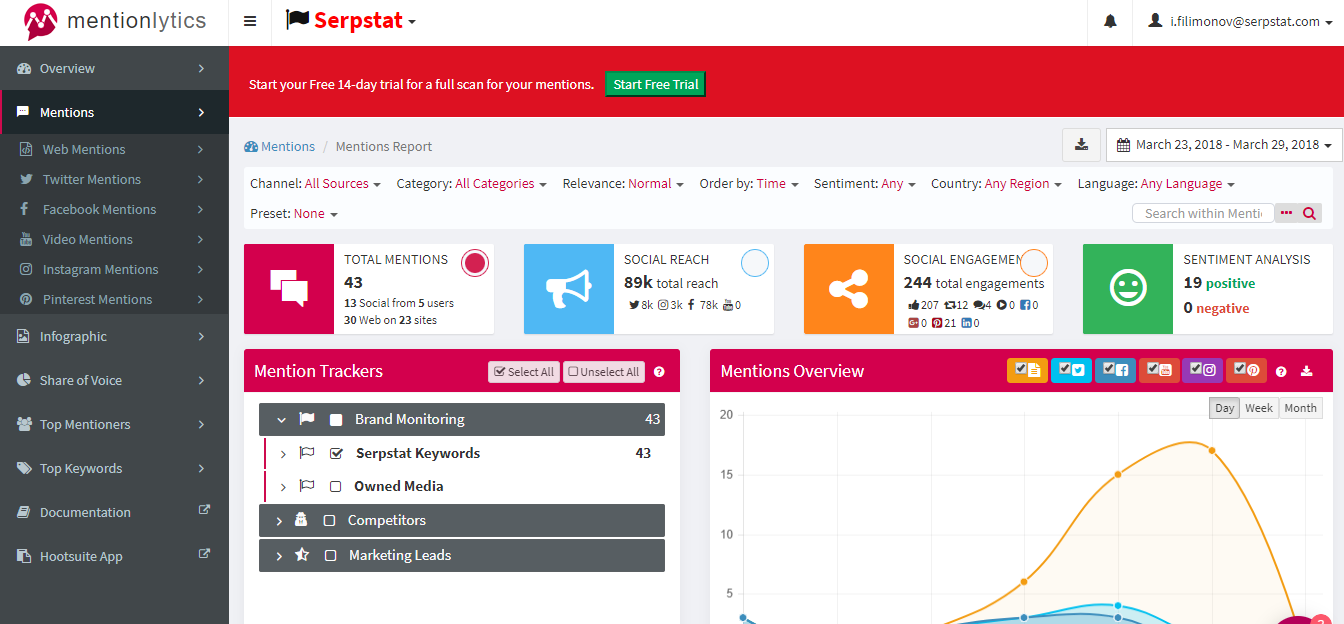Click Sentiment Analysis smiley icon

pyautogui.click(x=1128, y=289)
